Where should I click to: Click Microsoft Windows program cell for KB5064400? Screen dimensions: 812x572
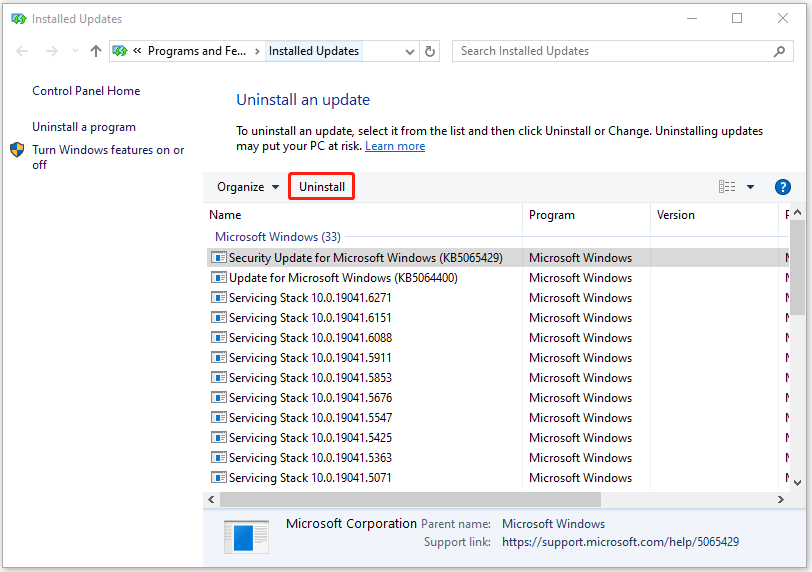pyautogui.click(x=581, y=278)
